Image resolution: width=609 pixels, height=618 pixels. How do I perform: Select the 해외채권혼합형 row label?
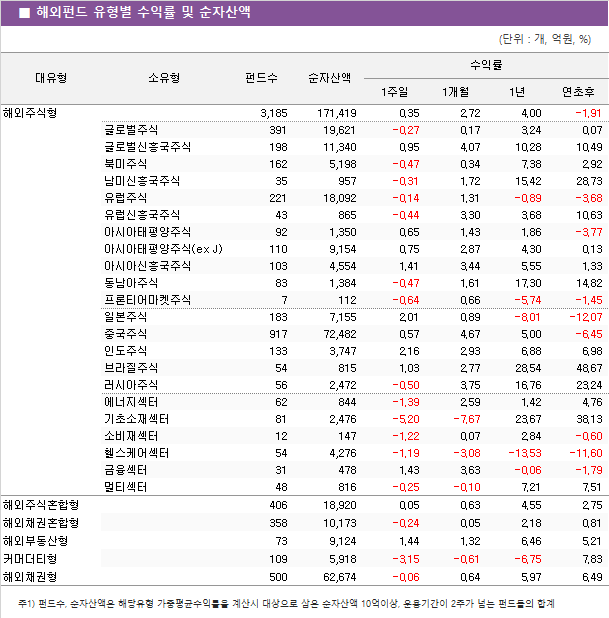pos(41,523)
